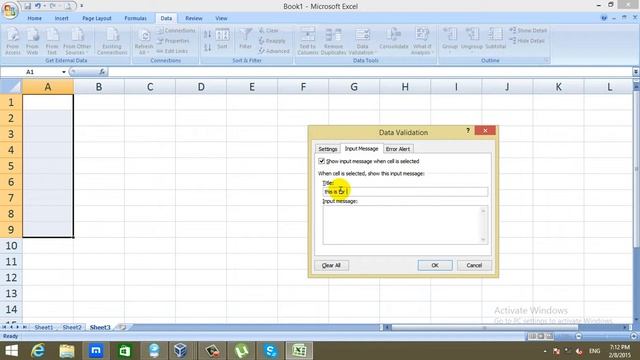Click the Office button logo
Screen dimensions: 640x360
10,10
